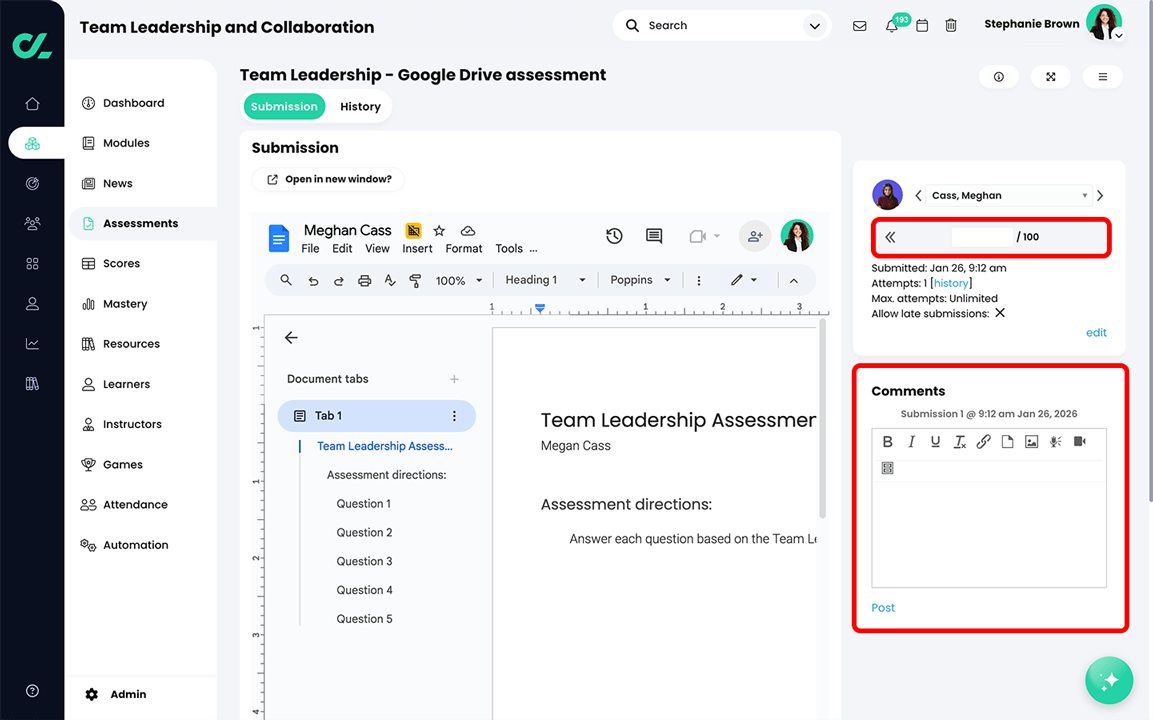Click the Share document icon
The image size is (1153, 720).
(755, 236)
